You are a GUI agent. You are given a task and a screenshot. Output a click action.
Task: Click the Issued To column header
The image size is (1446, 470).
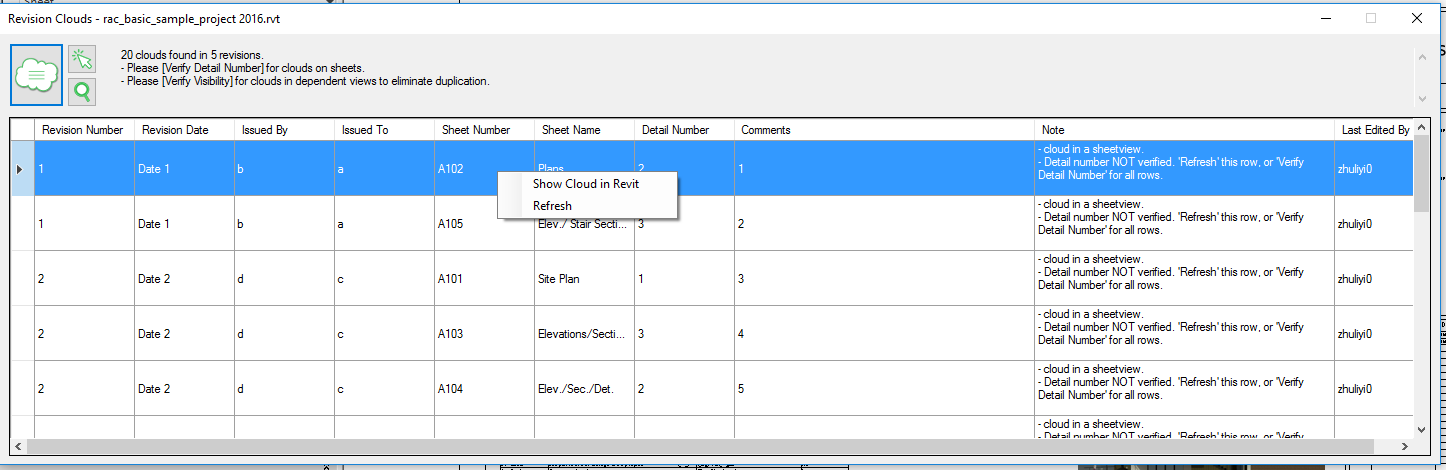coord(384,130)
